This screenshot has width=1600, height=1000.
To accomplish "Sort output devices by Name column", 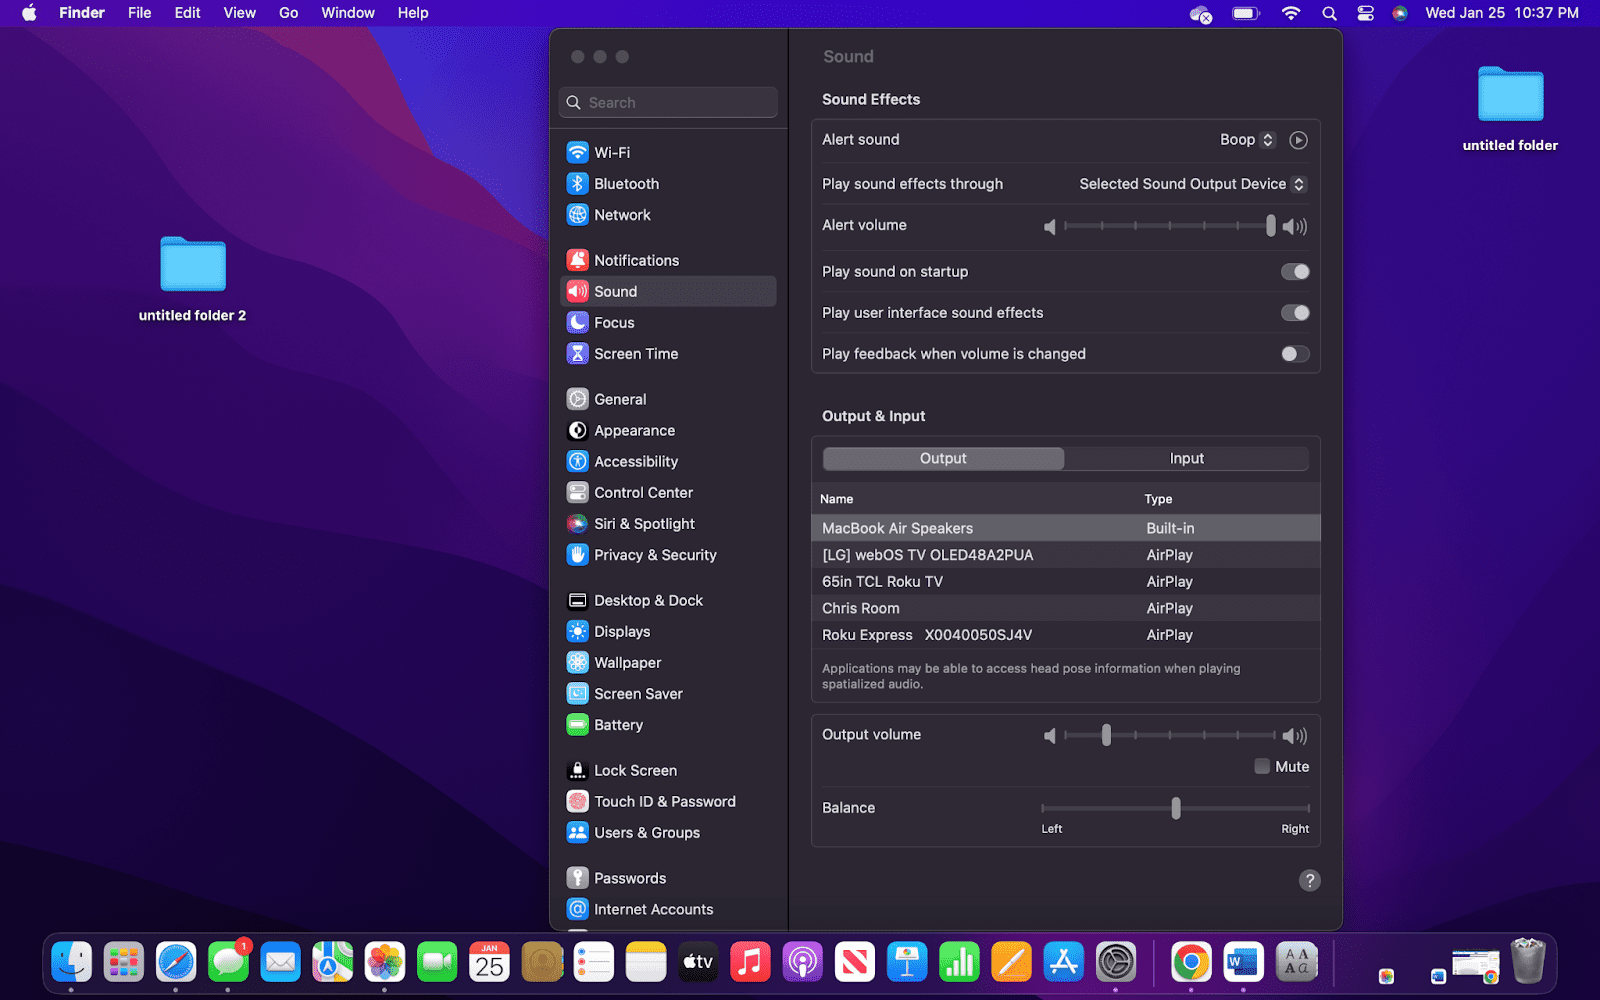I will pyautogui.click(x=837, y=499).
